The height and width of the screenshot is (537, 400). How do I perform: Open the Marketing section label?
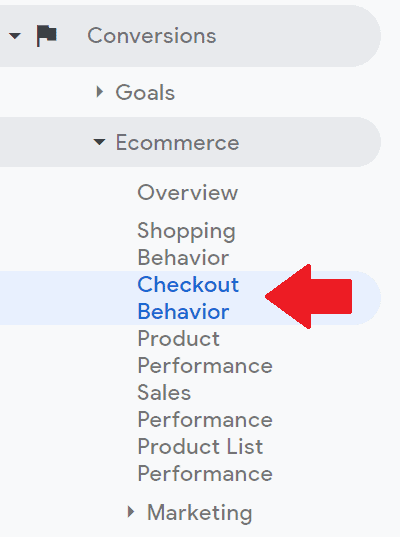click(200, 513)
